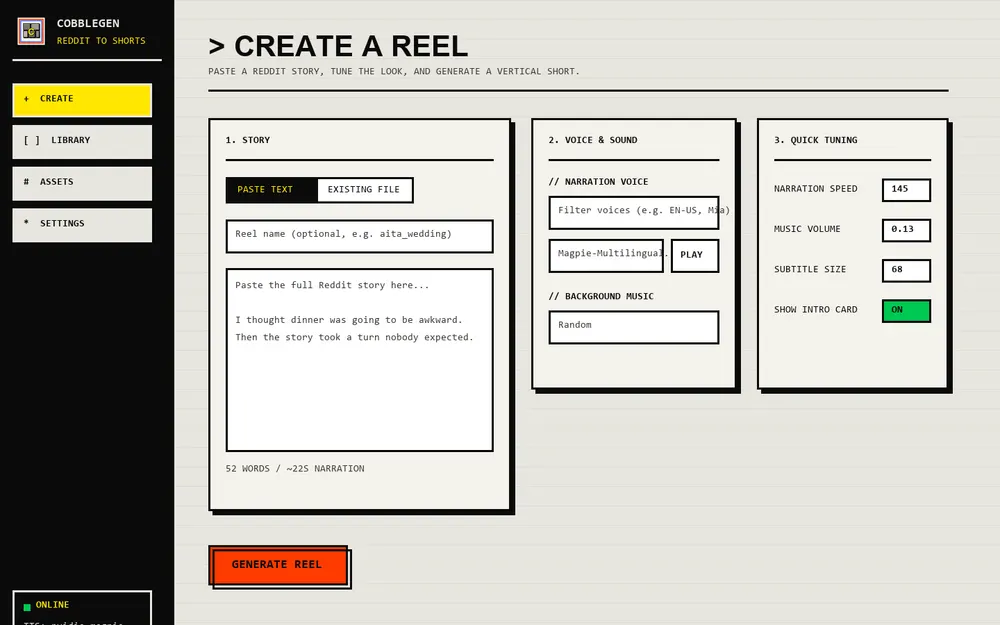Click the Show Intro Card label
This screenshot has width=1000, height=625.
[x=816, y=310]
